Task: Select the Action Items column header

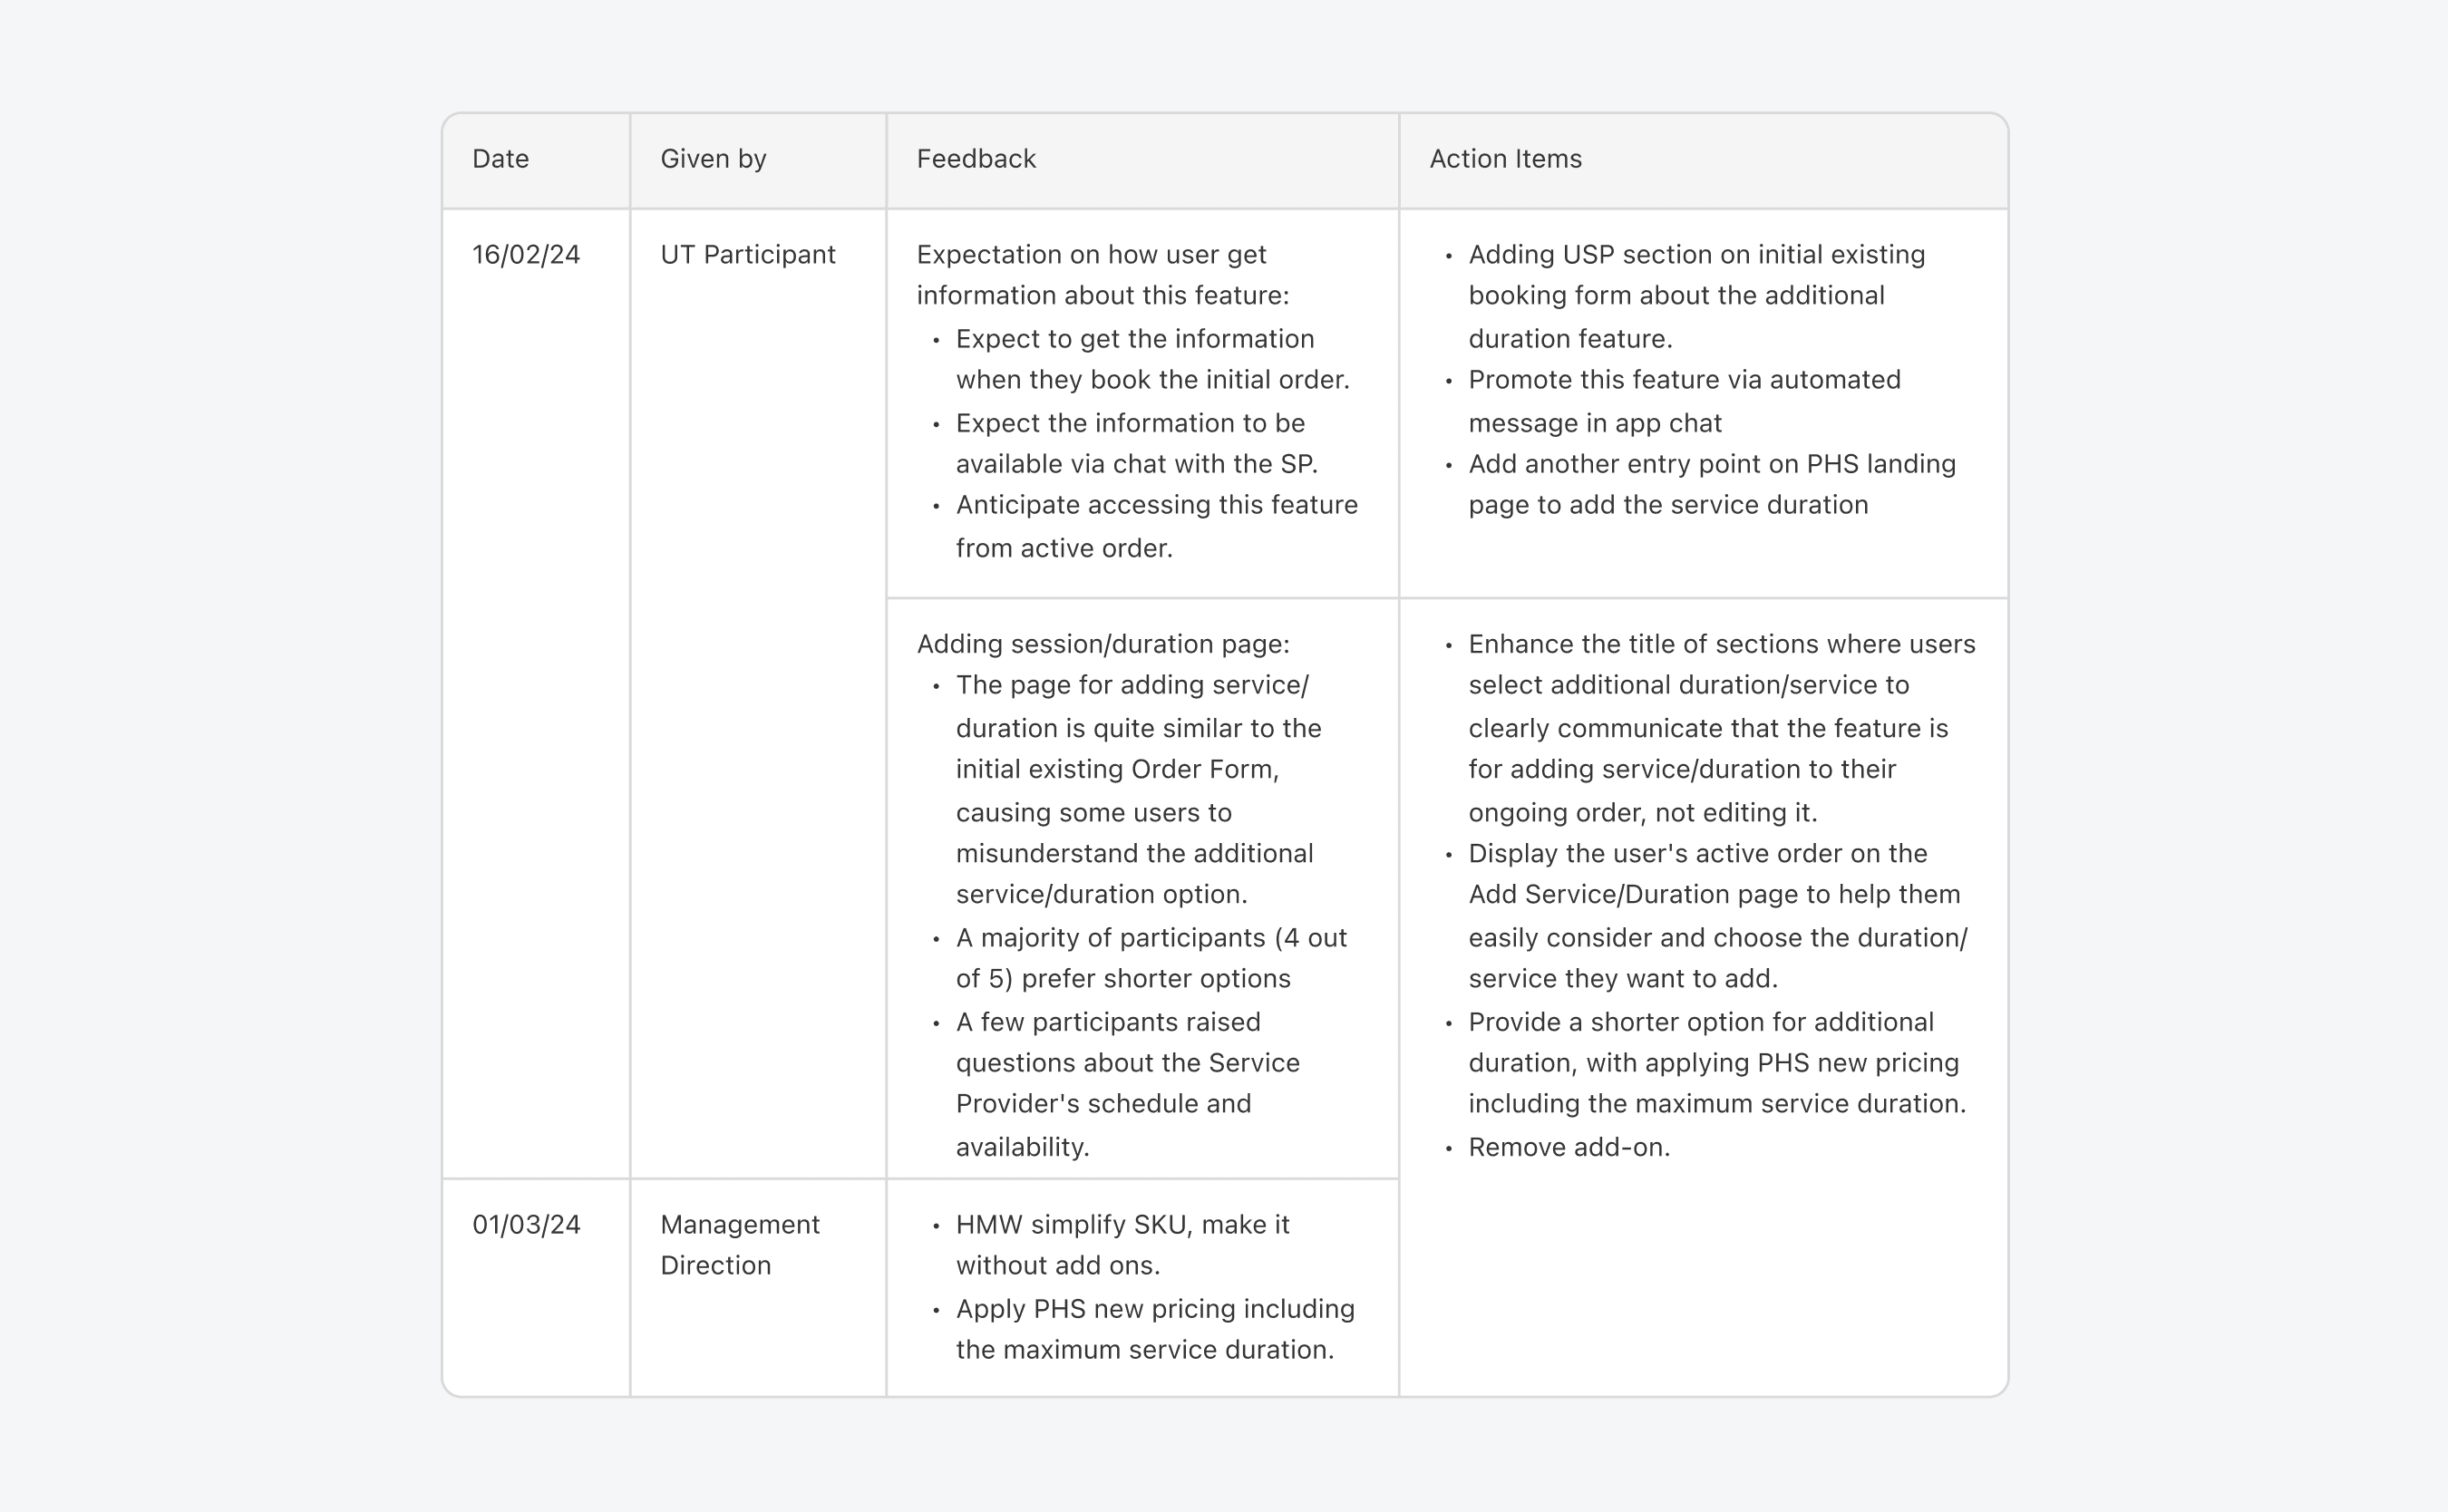Action: point(1505,159)
